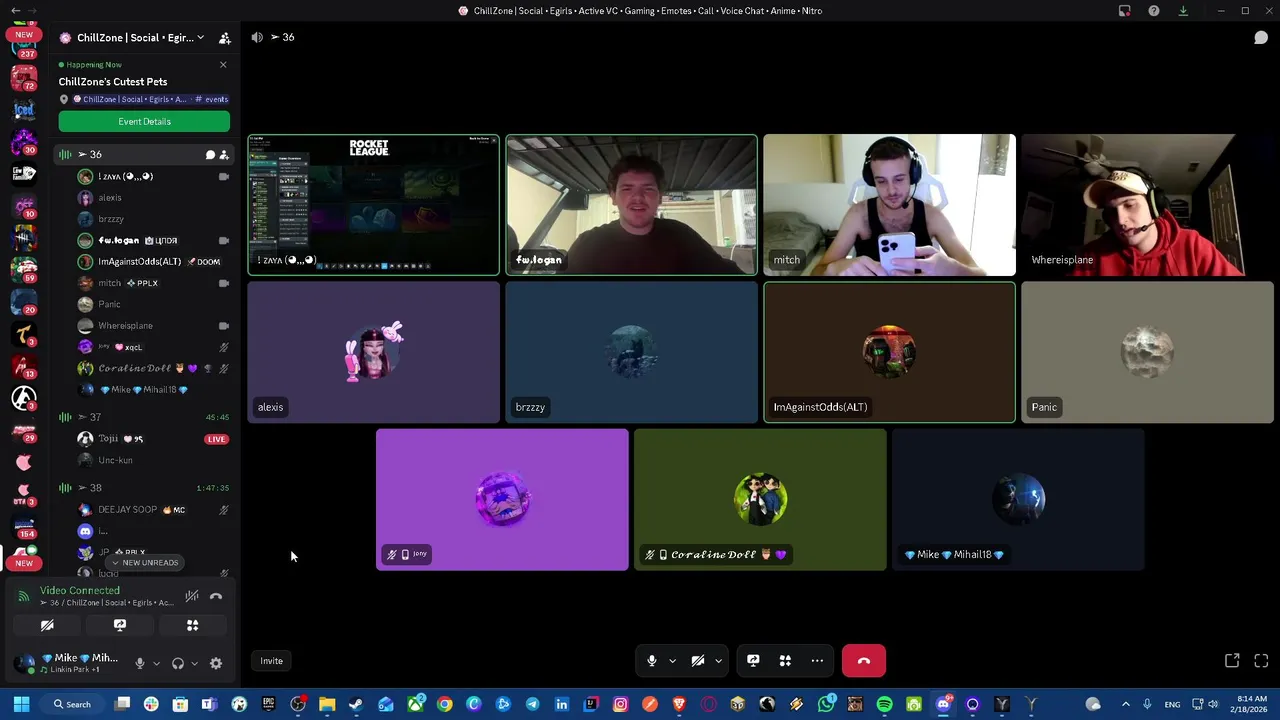This screenshot has width=1280, height=720.
Task: Select Coraline Doll participant tile
Action: click(760, 500)
